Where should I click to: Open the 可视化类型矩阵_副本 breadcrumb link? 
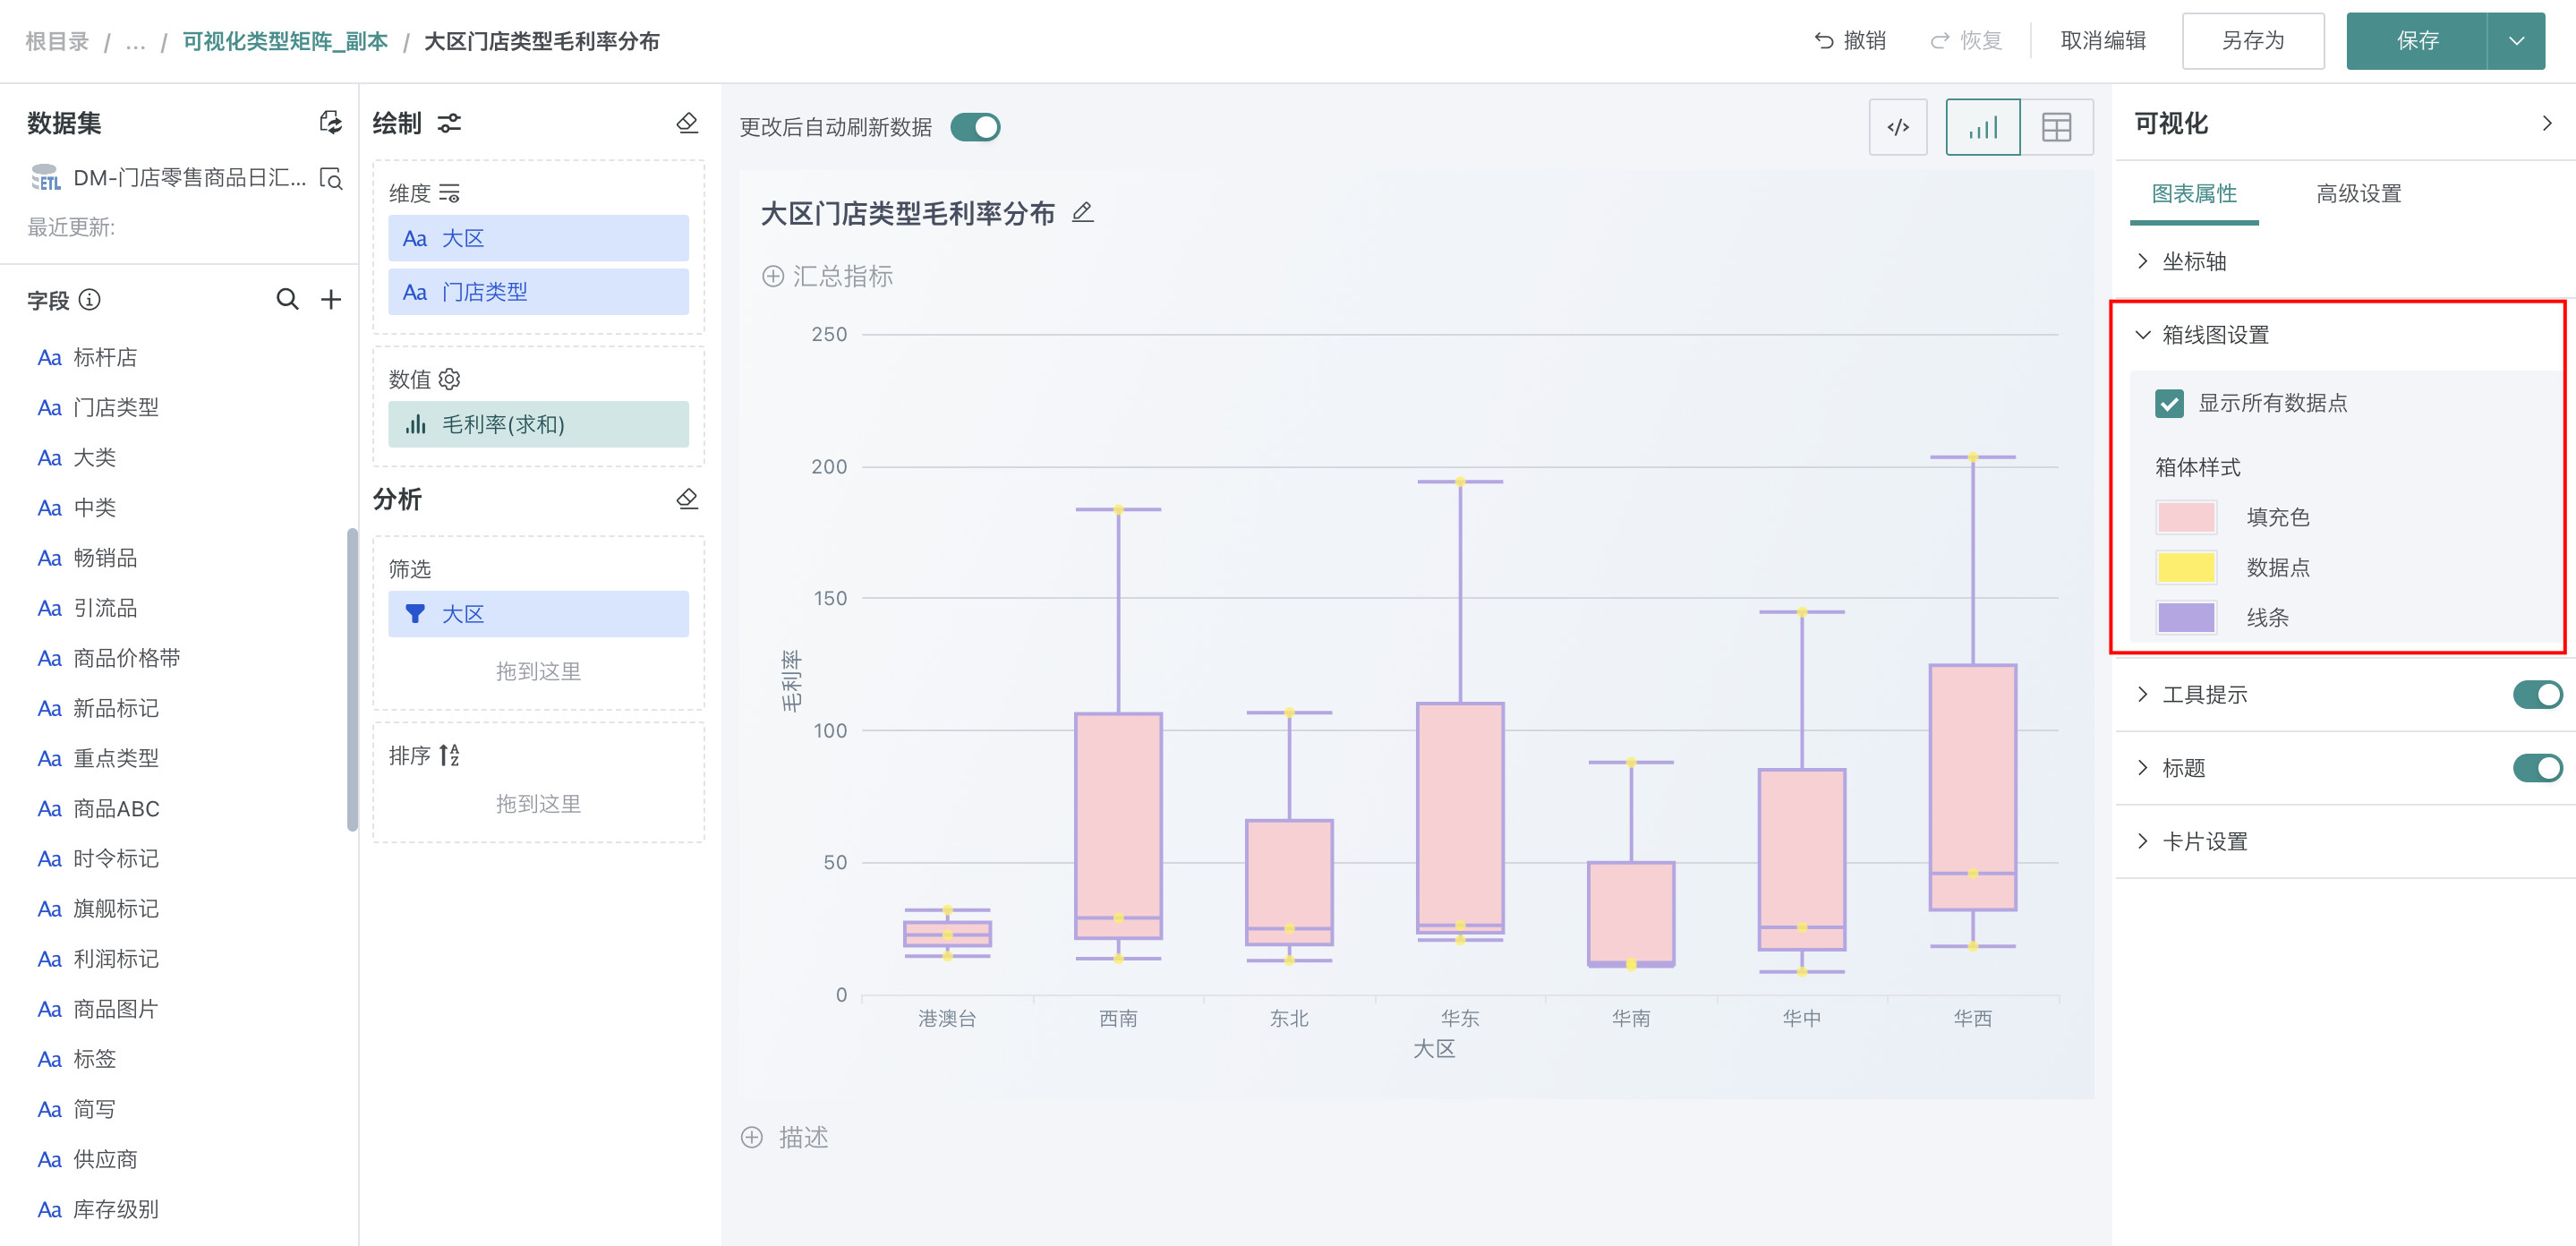click(x=285, y=41)
